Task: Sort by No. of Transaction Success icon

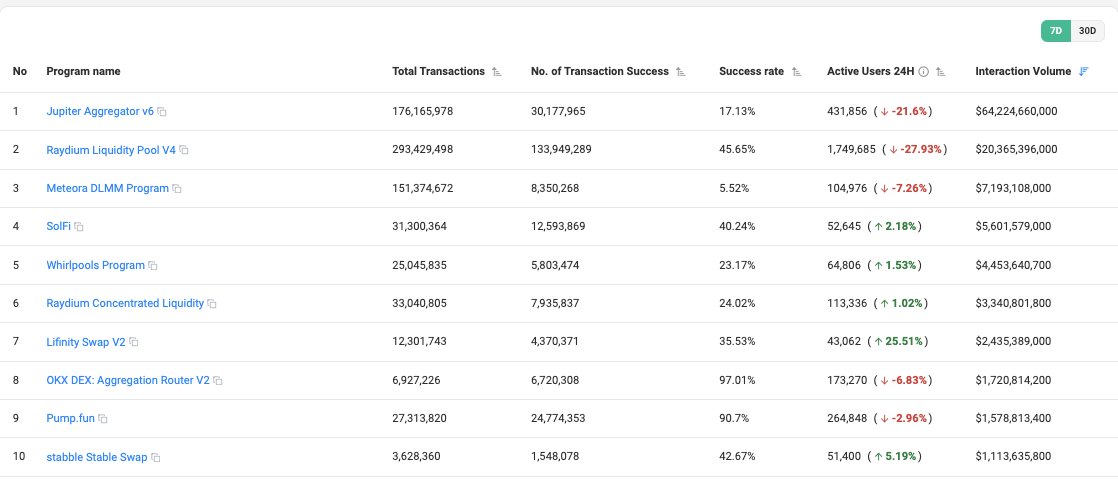Action: tap(680, 72)
